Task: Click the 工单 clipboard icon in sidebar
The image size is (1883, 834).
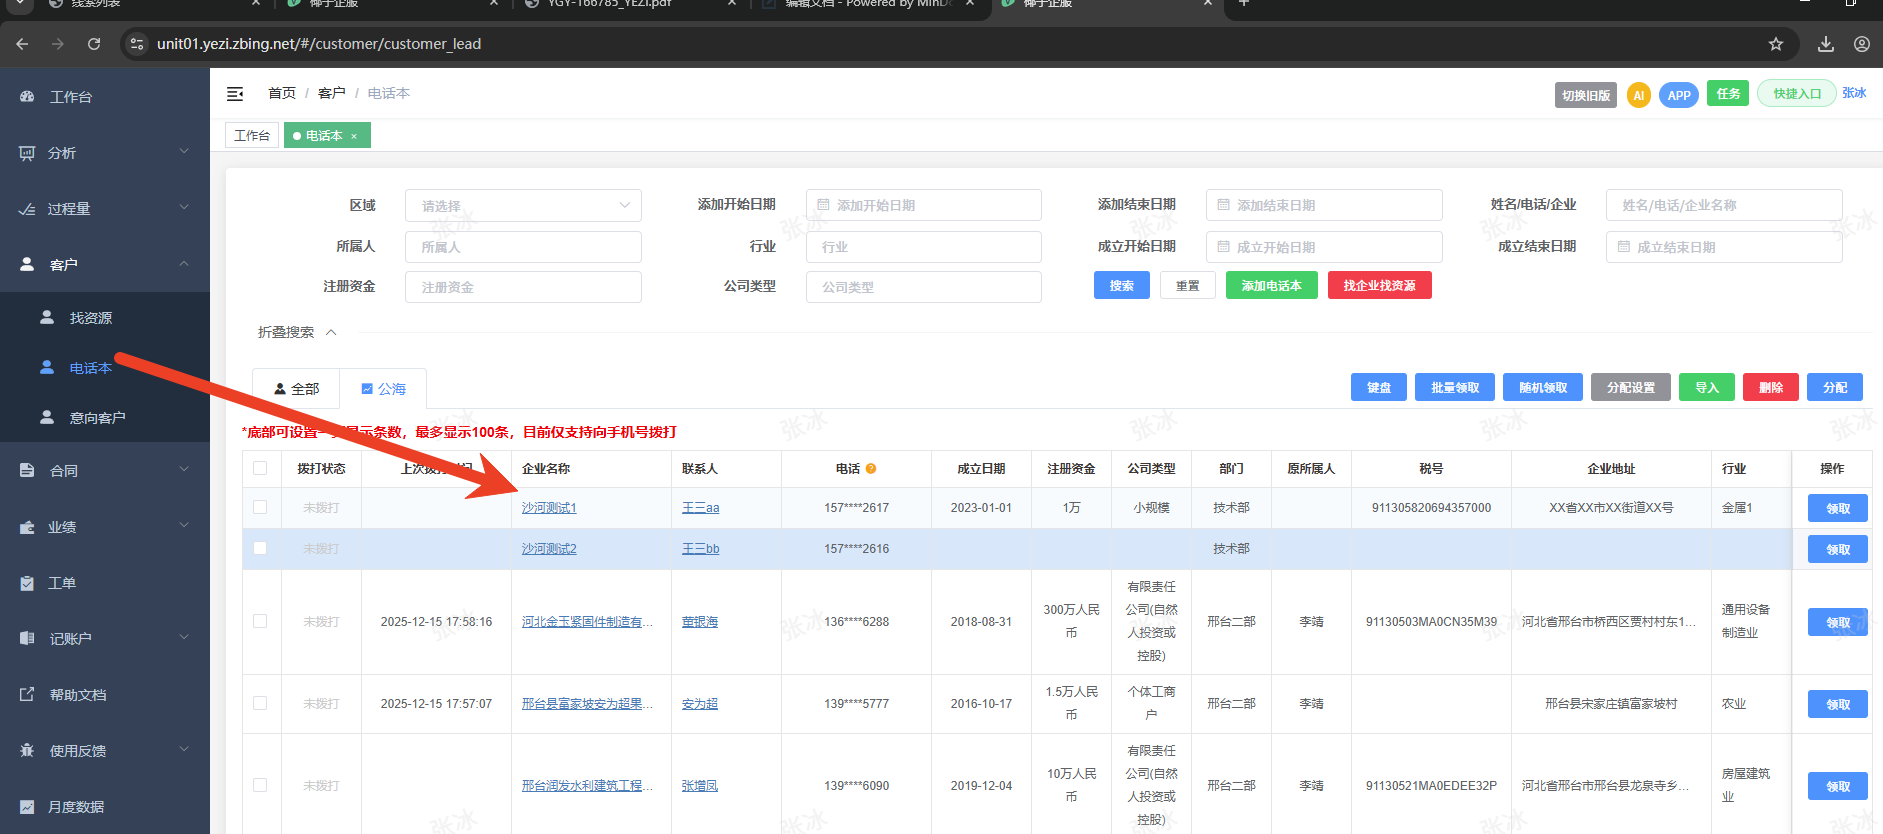Action: [x=27, y=583]
